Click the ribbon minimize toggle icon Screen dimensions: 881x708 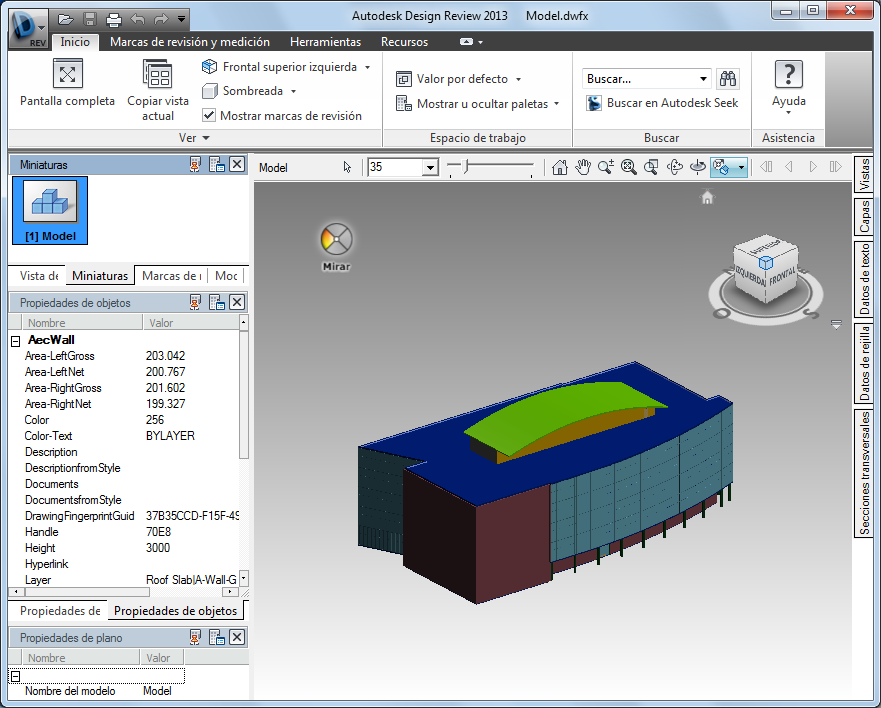point(466,42)
